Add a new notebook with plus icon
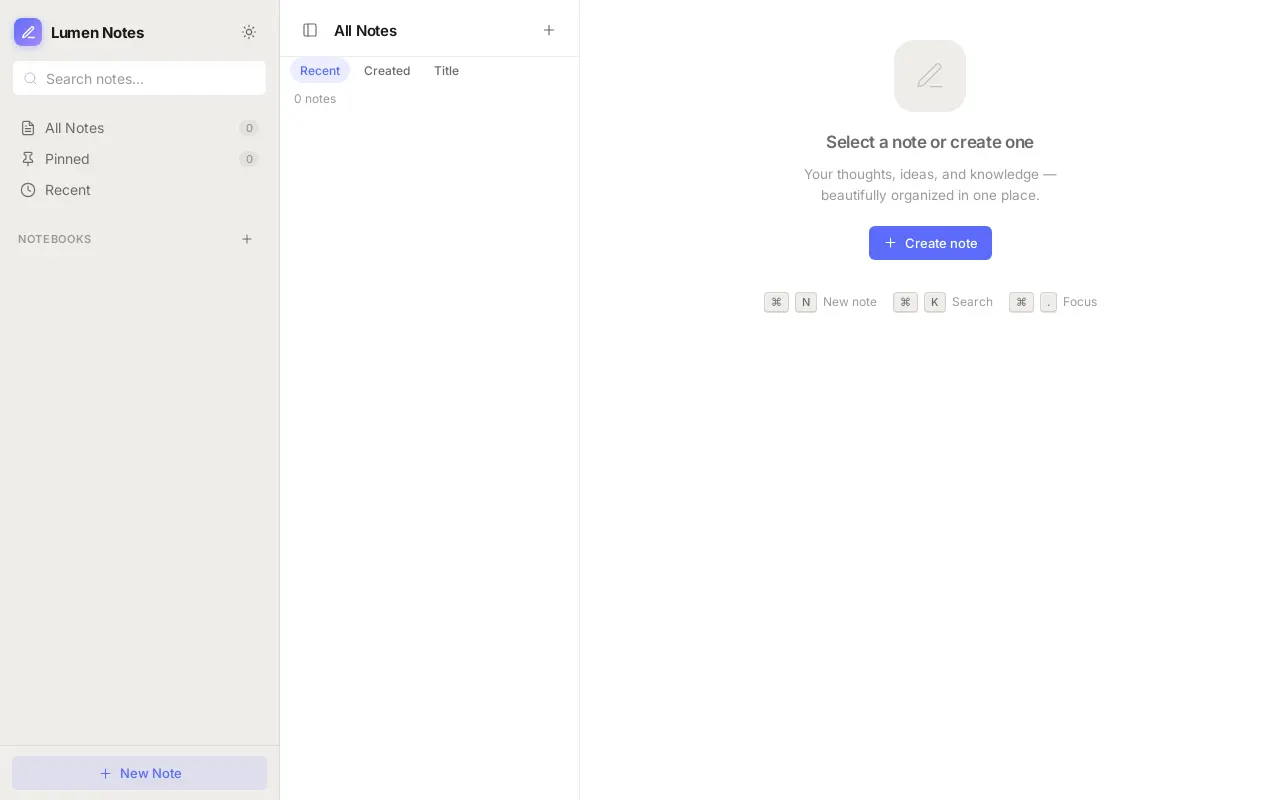The width and height of the screenshot is (1280, 800). point(247,239)
